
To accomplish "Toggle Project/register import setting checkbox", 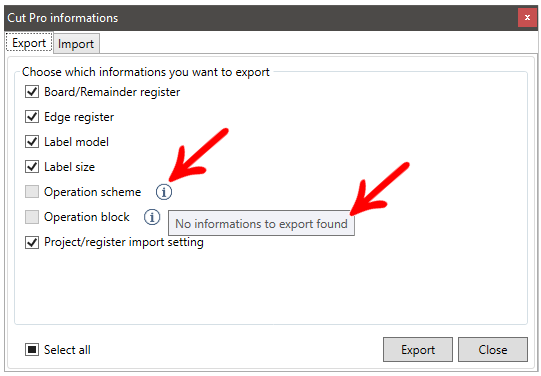I will 32,242.
